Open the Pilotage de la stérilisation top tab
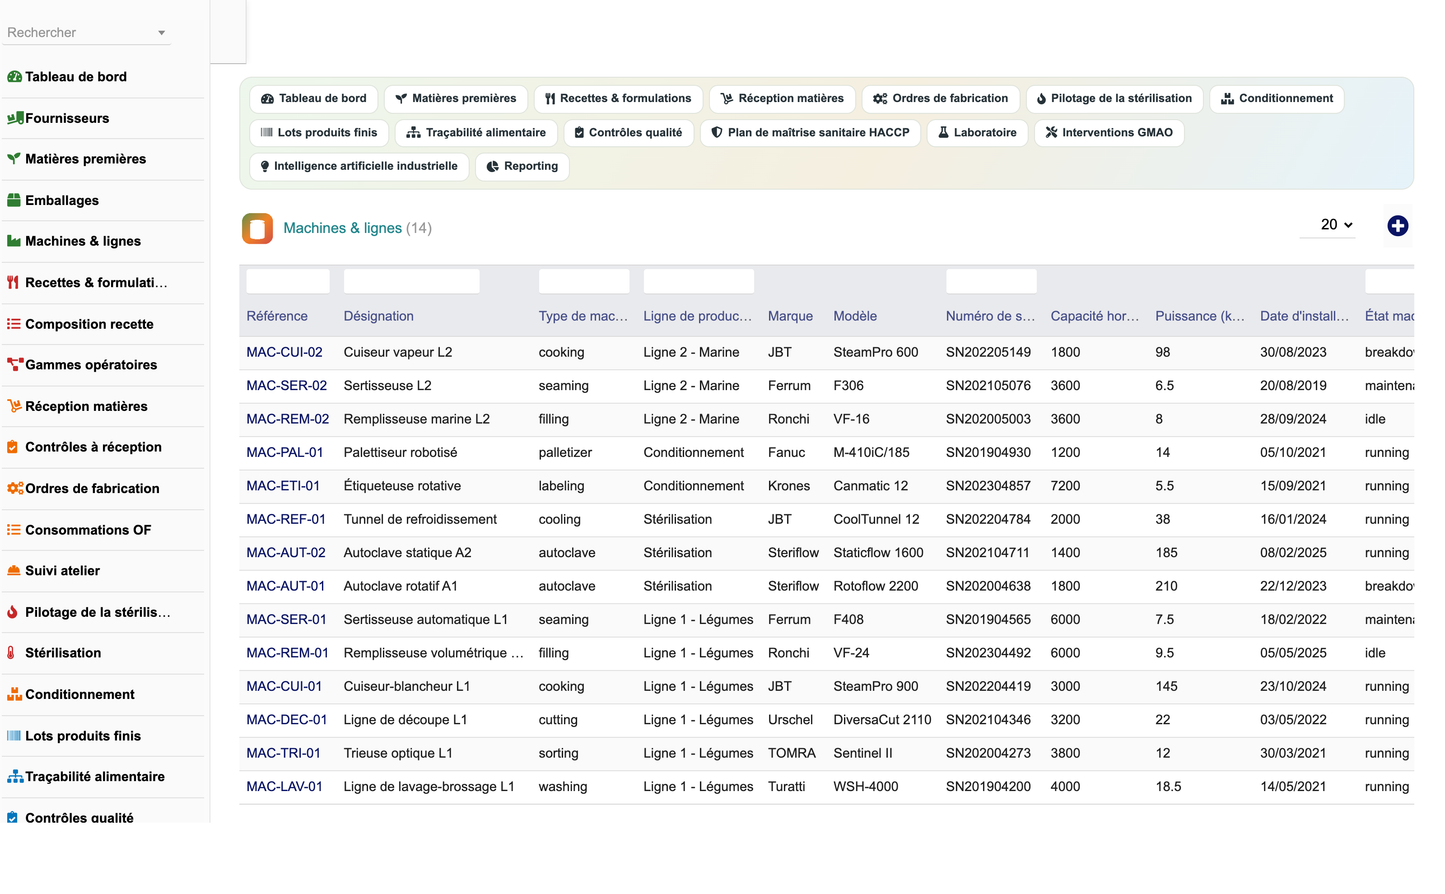Image resolution: width=1445 pixels, height=894 pixels. (1115, 99)
